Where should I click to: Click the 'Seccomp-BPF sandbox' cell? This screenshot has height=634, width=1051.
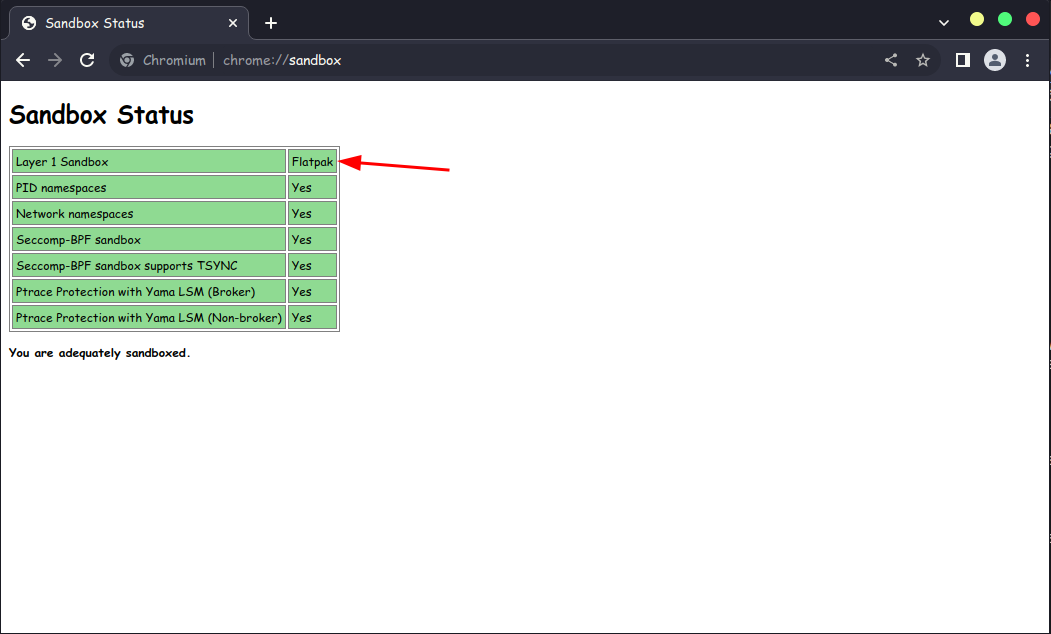(149, 239)
